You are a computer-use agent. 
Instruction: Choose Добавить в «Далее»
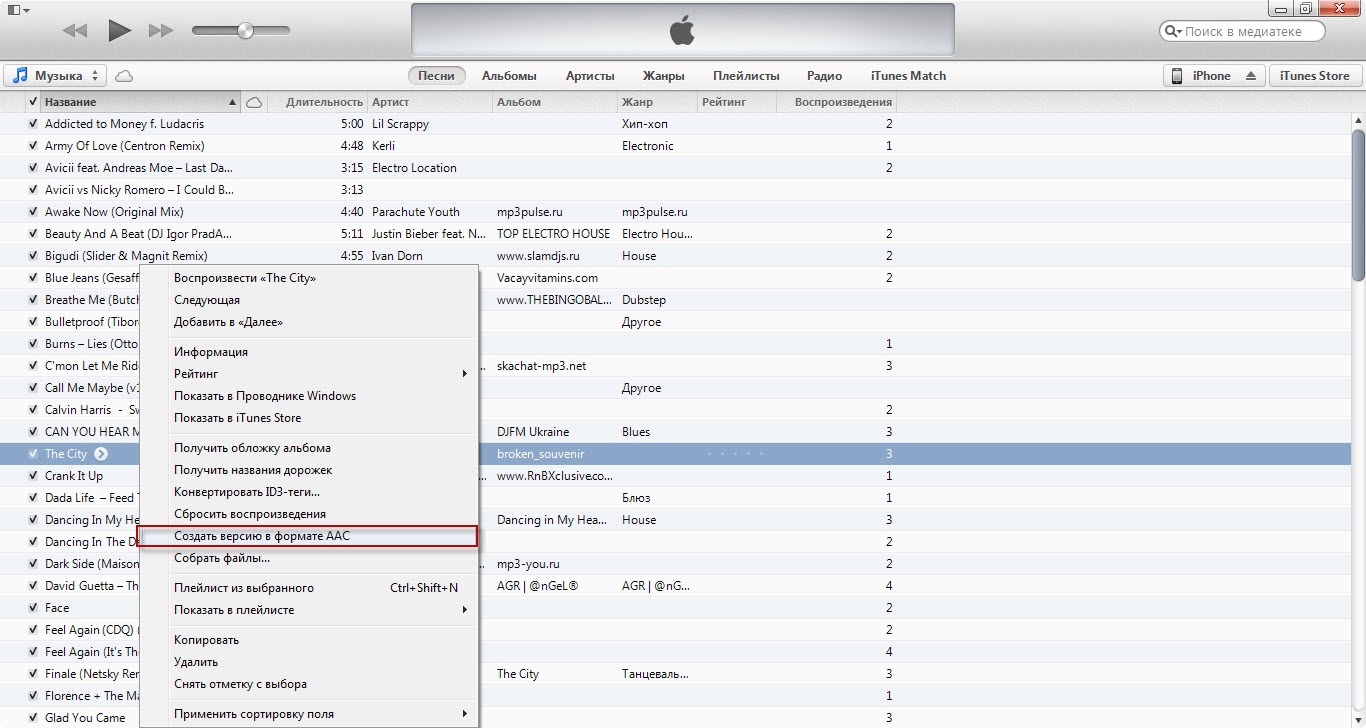(309, 322)
